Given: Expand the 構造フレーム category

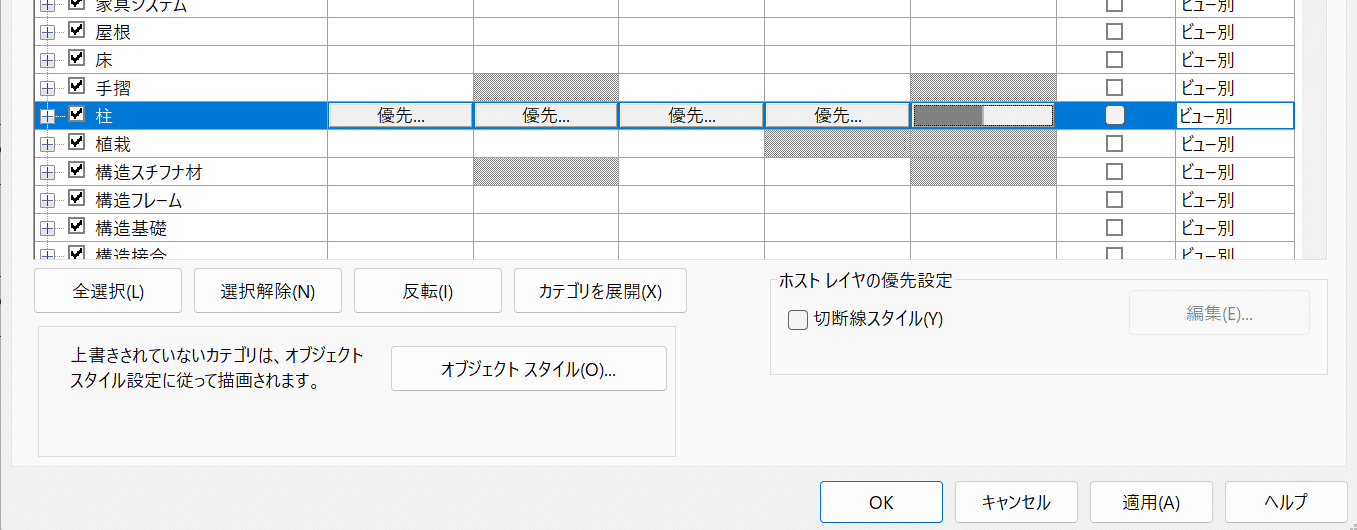Looking at the screenshot, I should pyautogui.click(x=47, y=200).
